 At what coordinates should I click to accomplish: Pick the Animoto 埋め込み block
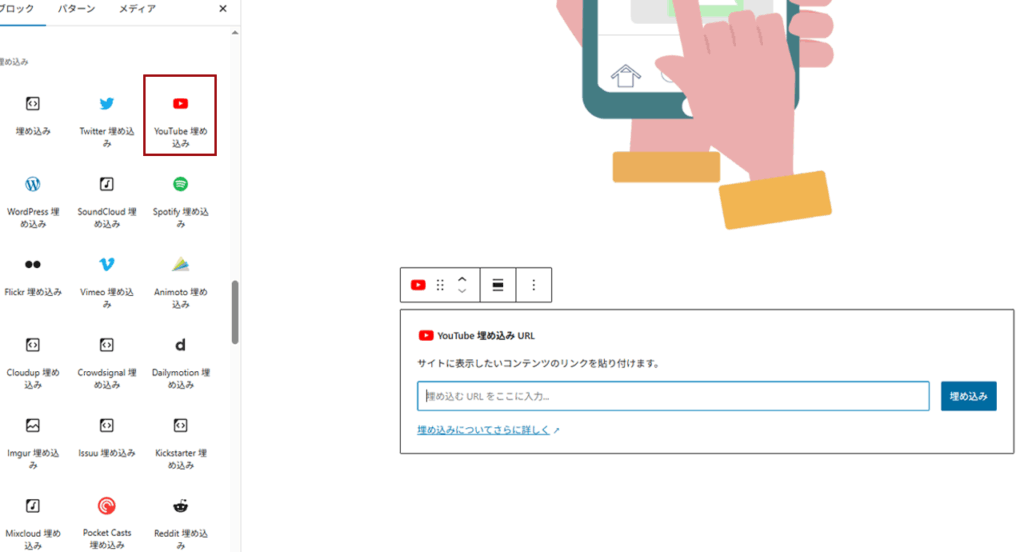pyautogui.click(x=180, y=282)
